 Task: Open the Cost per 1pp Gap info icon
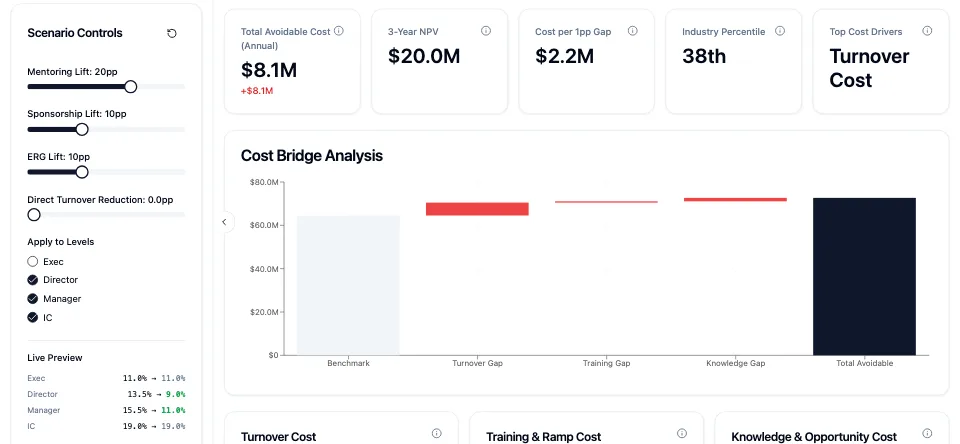pos(633,31)
